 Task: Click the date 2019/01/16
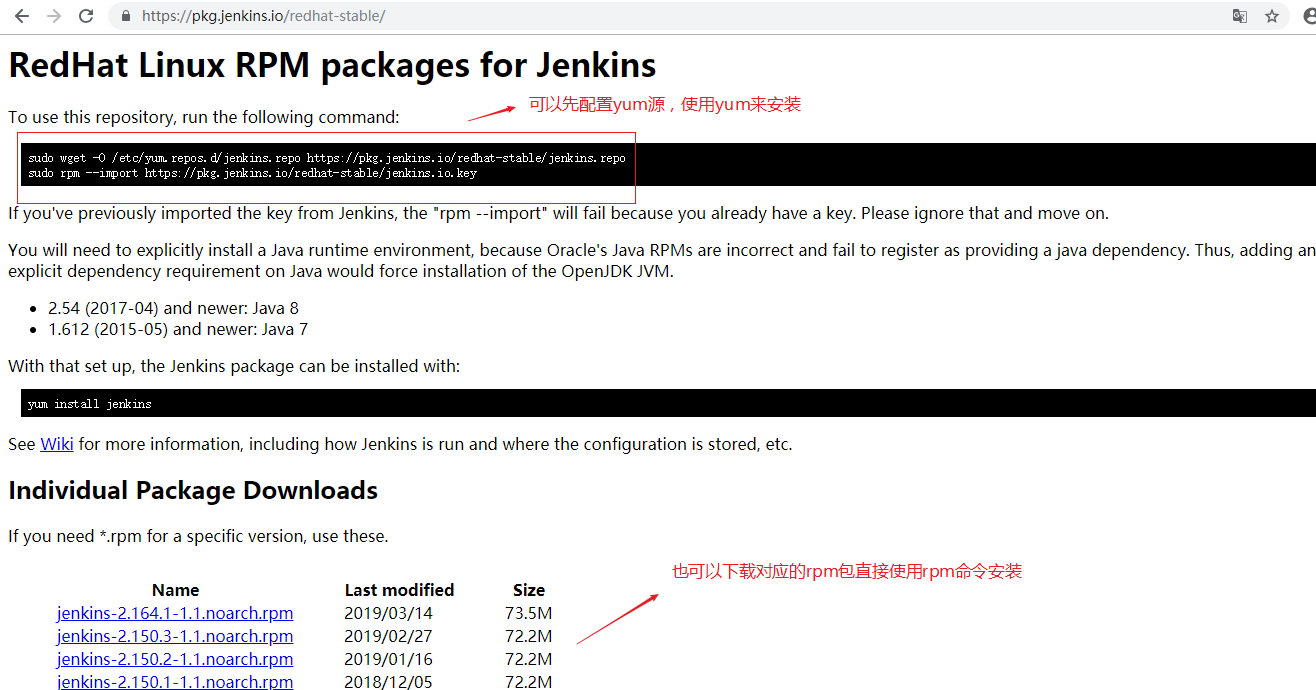388,659
